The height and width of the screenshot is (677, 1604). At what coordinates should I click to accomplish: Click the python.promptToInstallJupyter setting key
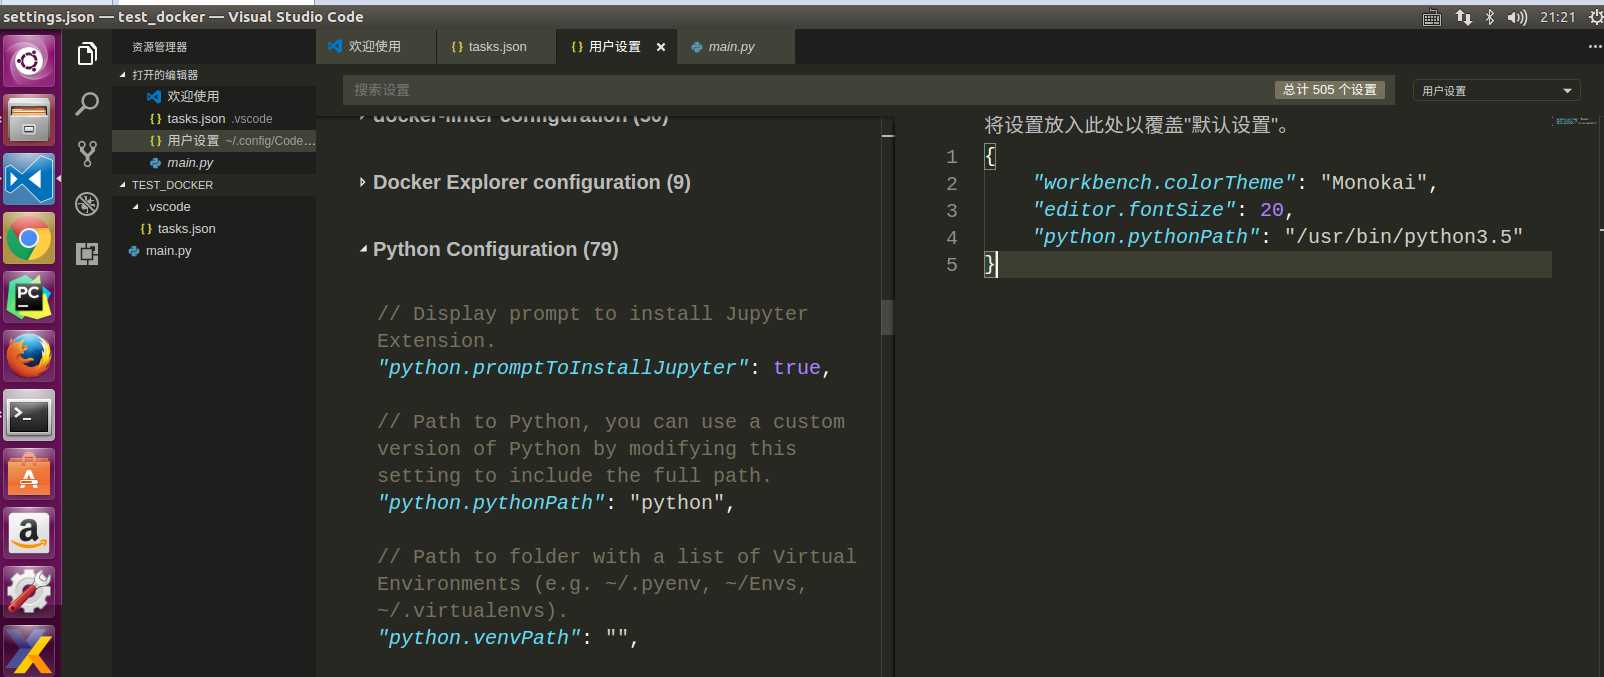(x=564, y=367)
